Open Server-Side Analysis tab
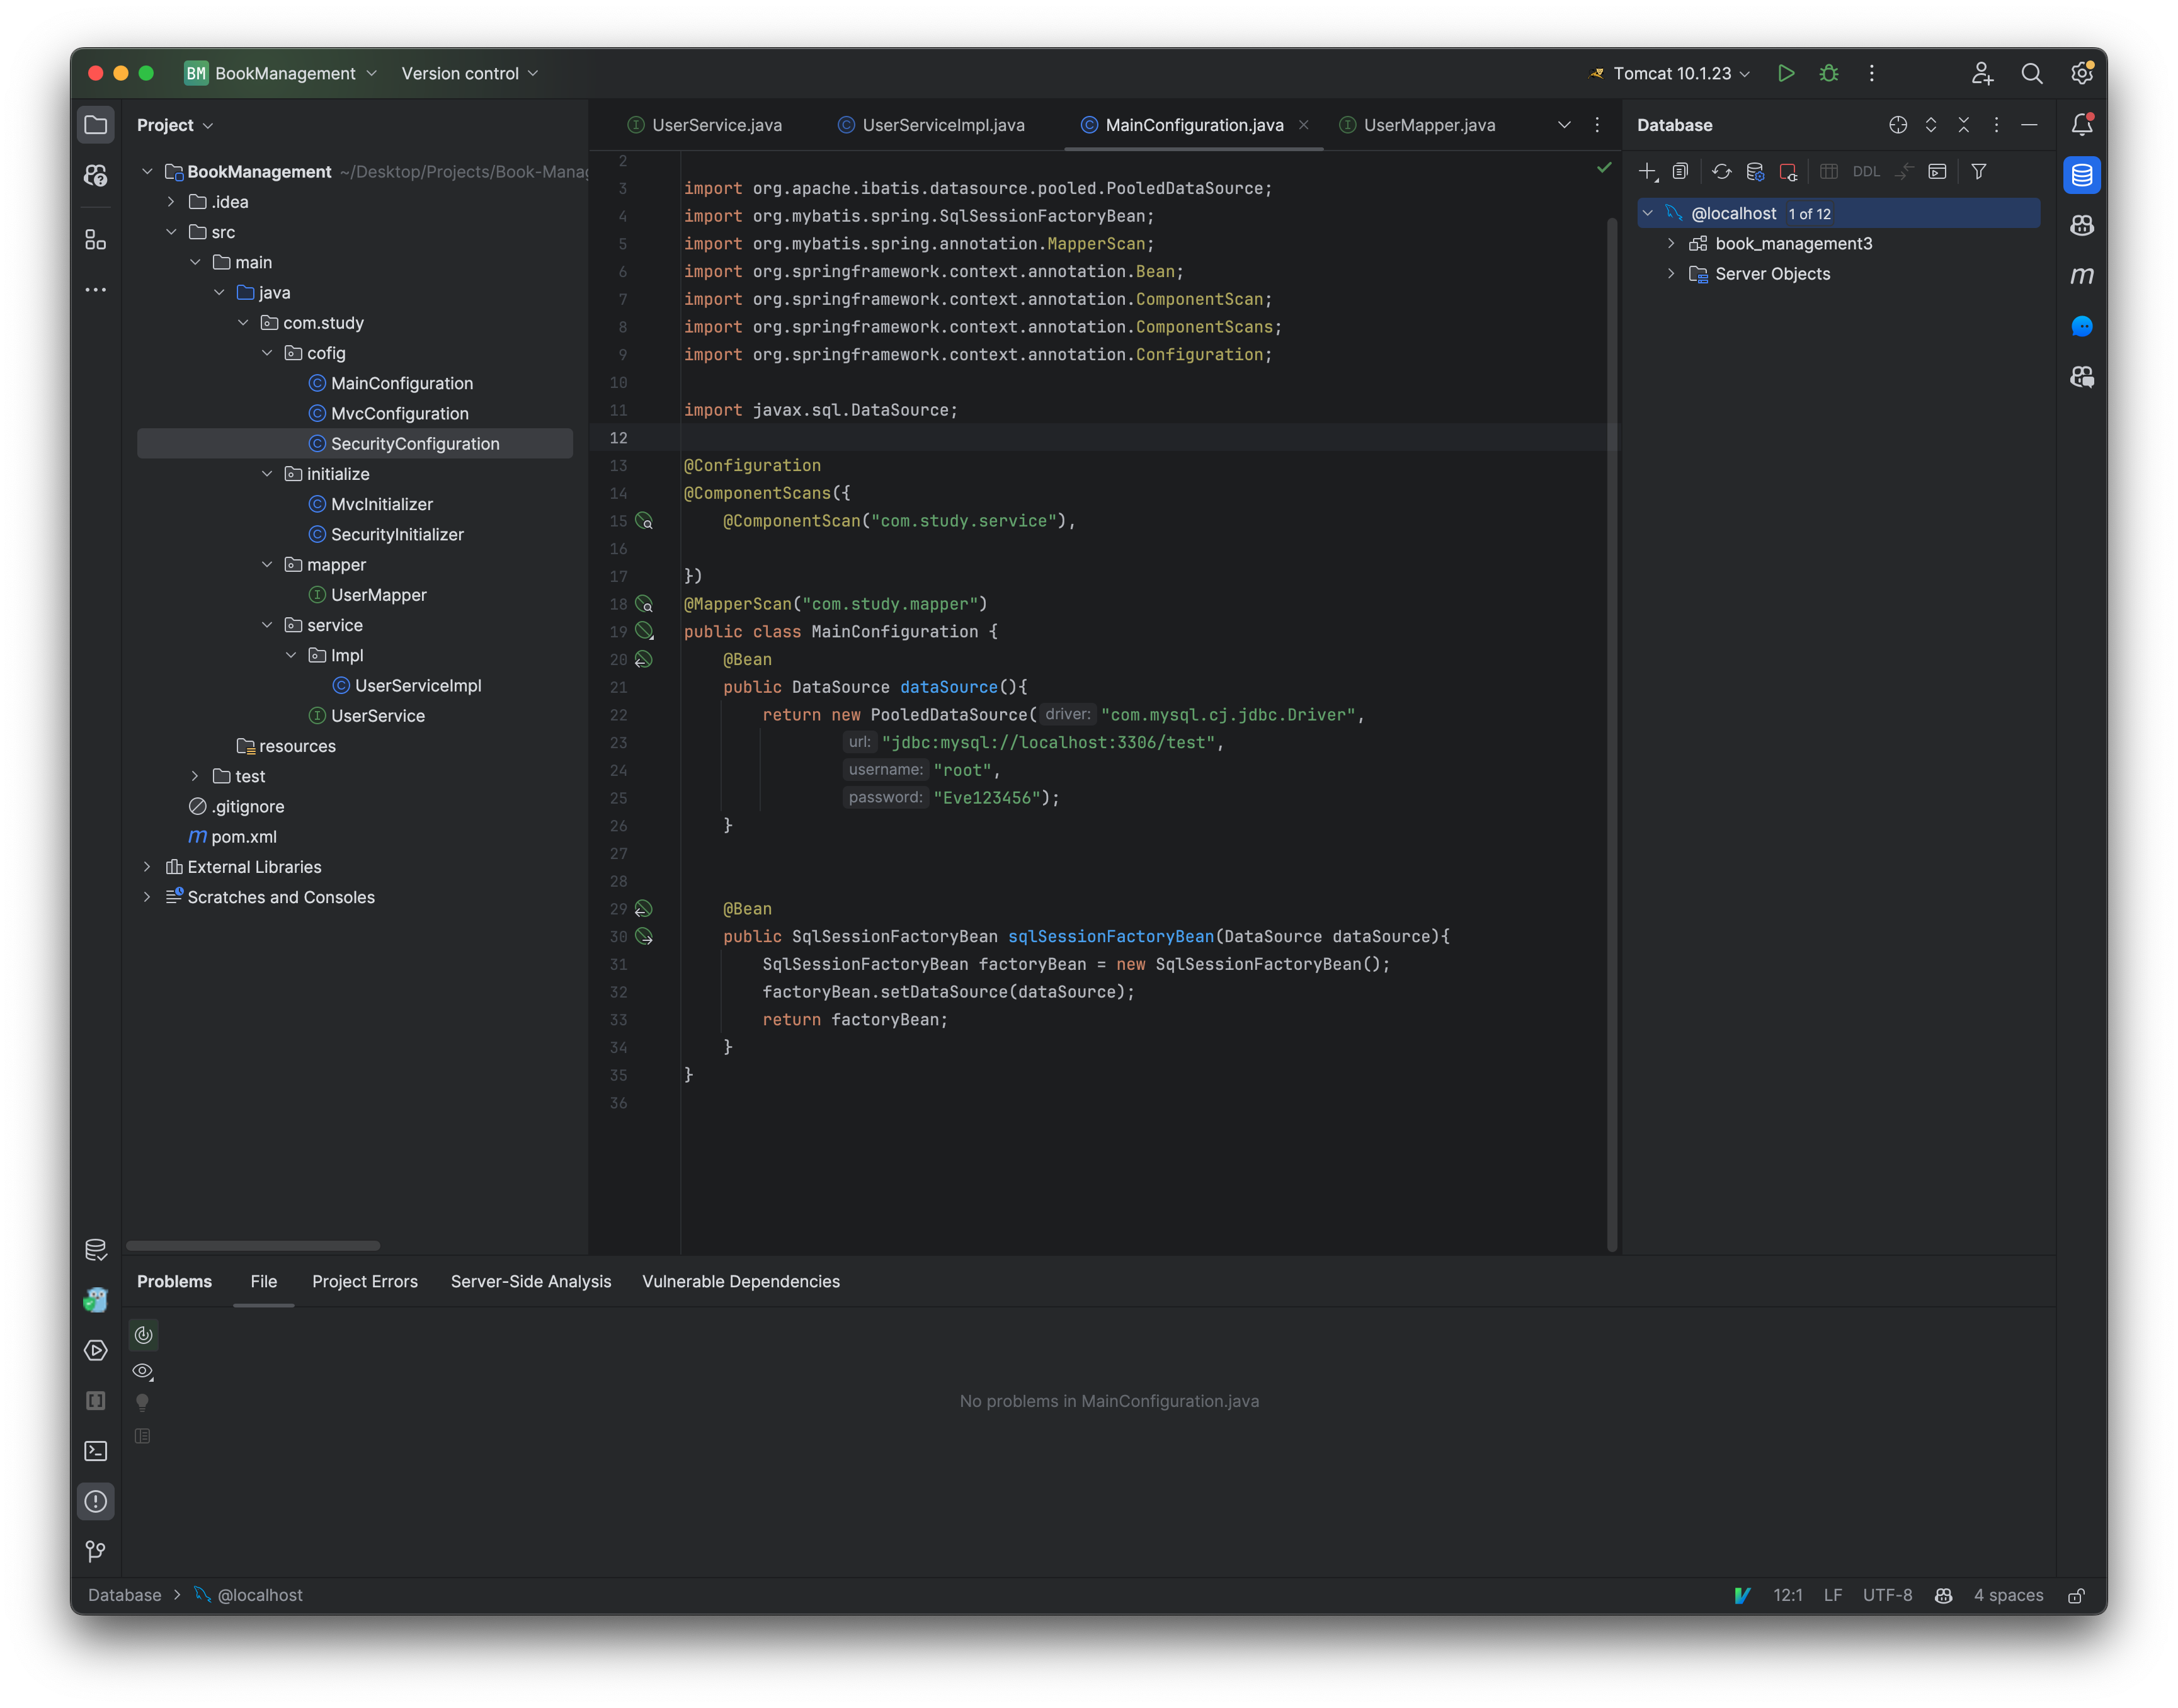2178x1708 pixels. coord(531,1282)
